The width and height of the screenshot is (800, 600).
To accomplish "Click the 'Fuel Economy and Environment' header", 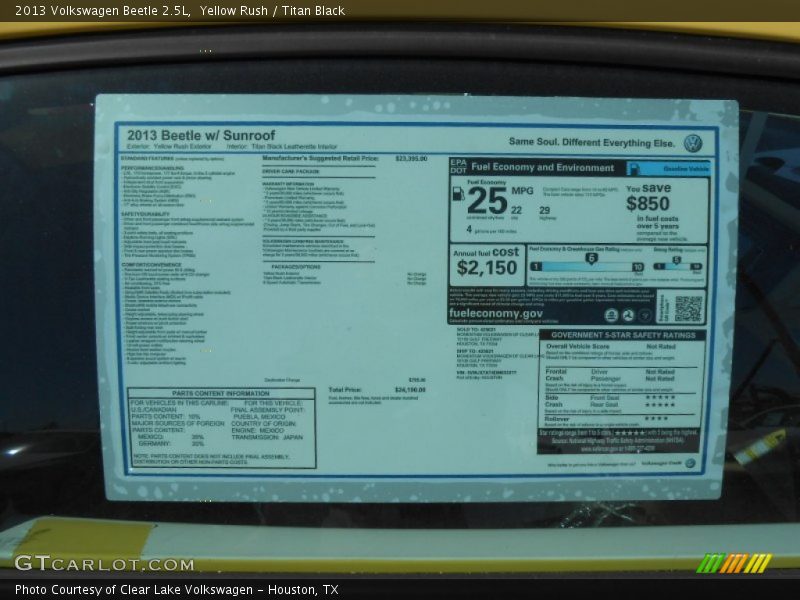I will click(x=542, y=167).
